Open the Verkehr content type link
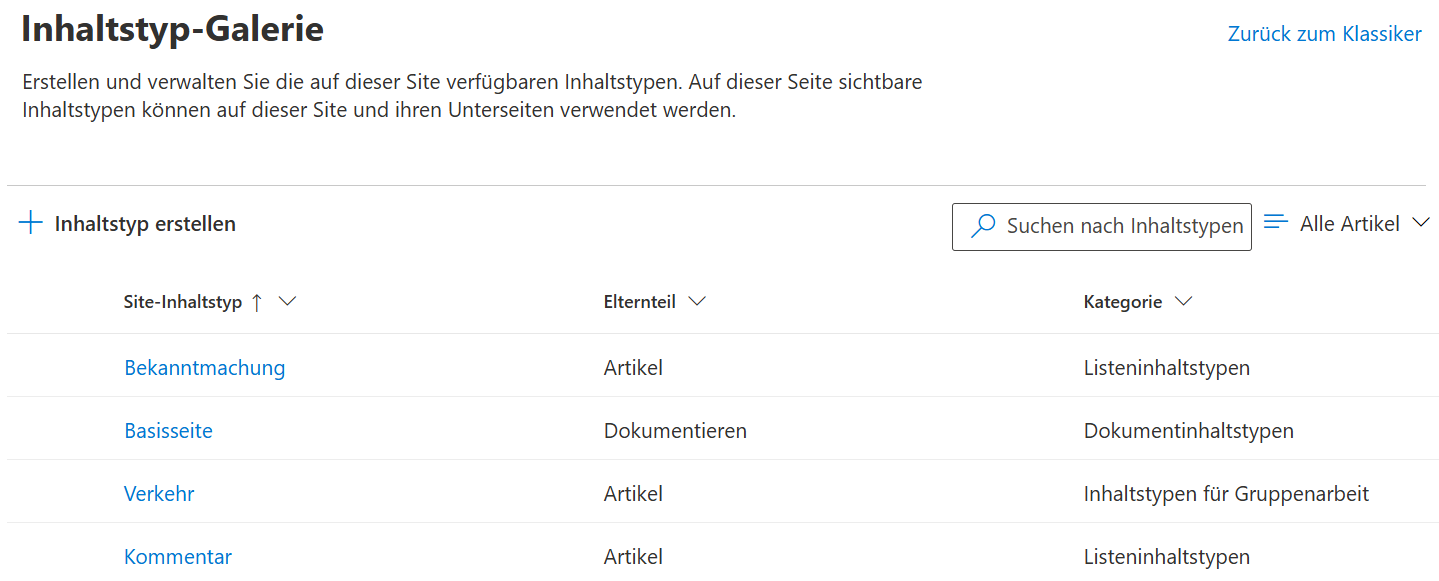 (x=159, y=494)
